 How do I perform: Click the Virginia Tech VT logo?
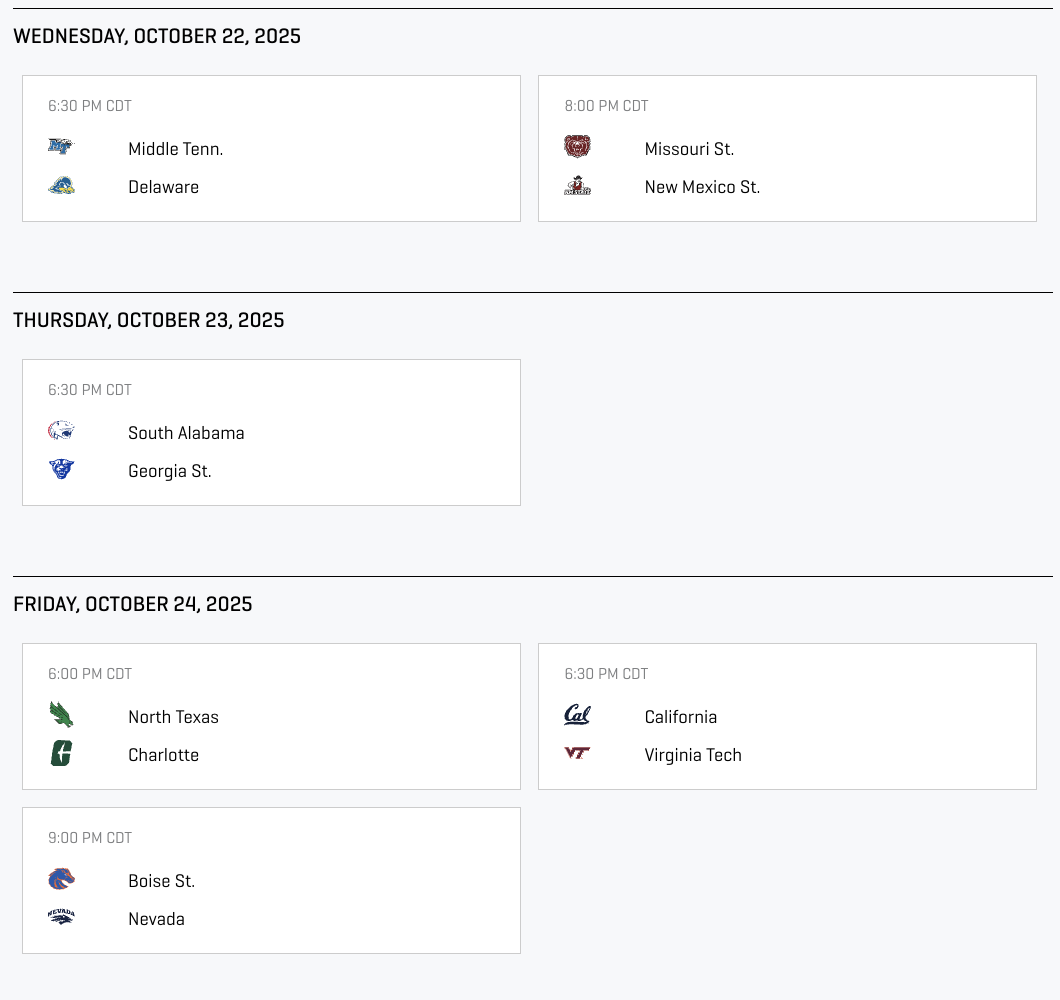(x=577, y=753)
